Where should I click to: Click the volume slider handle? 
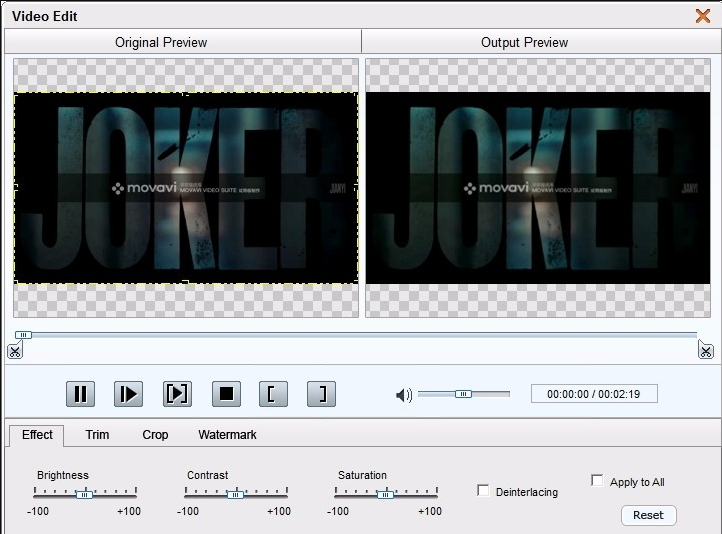(463, 394)
